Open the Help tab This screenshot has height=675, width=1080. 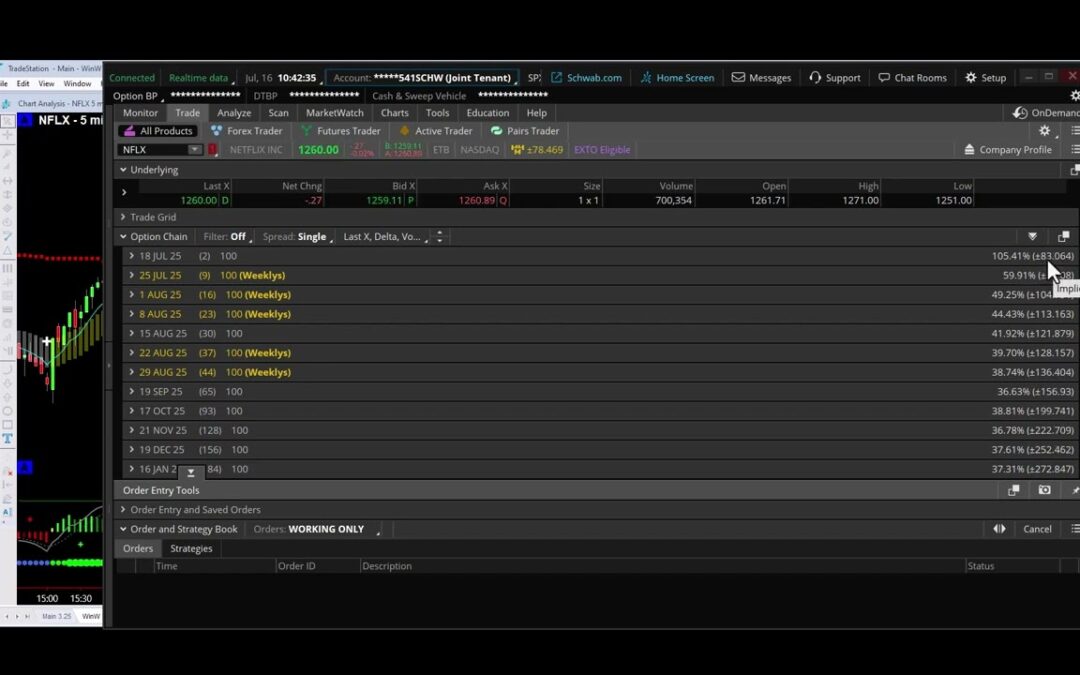pos(537,113)
